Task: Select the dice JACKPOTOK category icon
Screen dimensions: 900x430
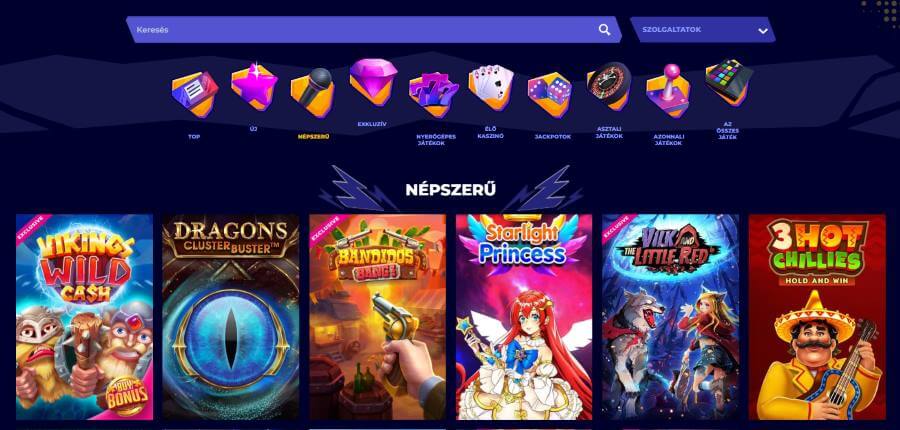Action: coord(550,95)
